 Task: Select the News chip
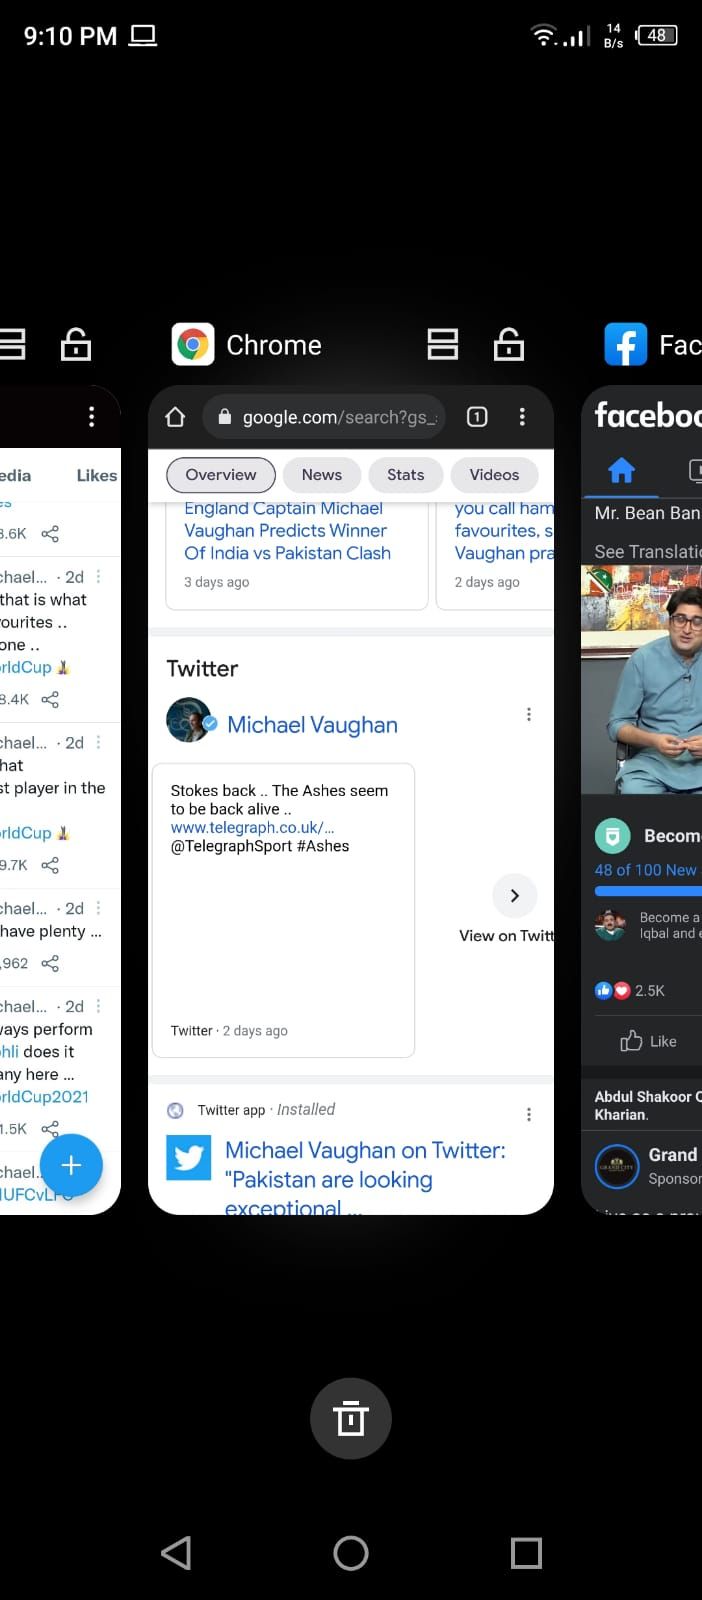[x=322, y=475]
